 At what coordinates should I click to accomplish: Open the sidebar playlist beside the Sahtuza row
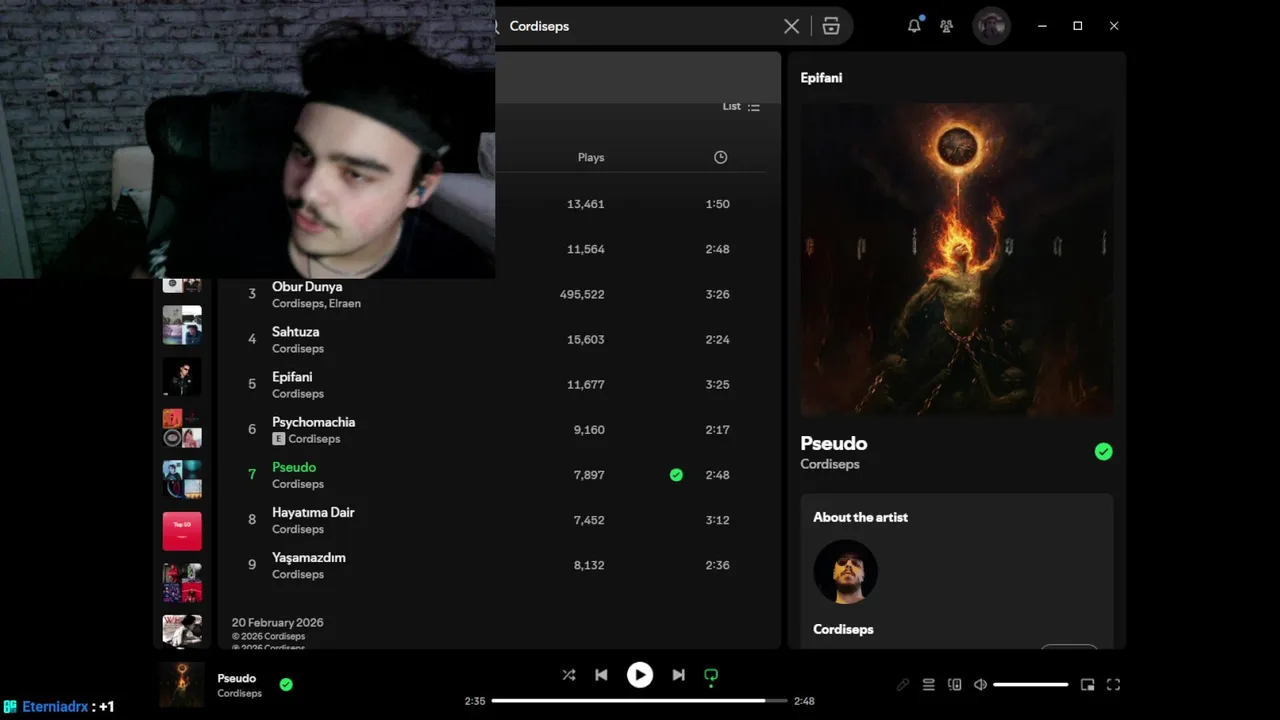tap(182, 325)
